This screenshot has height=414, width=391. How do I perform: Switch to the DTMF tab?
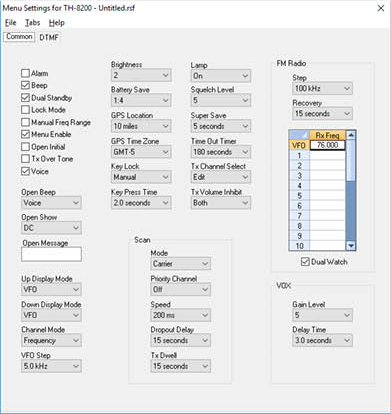pos(49,37)
